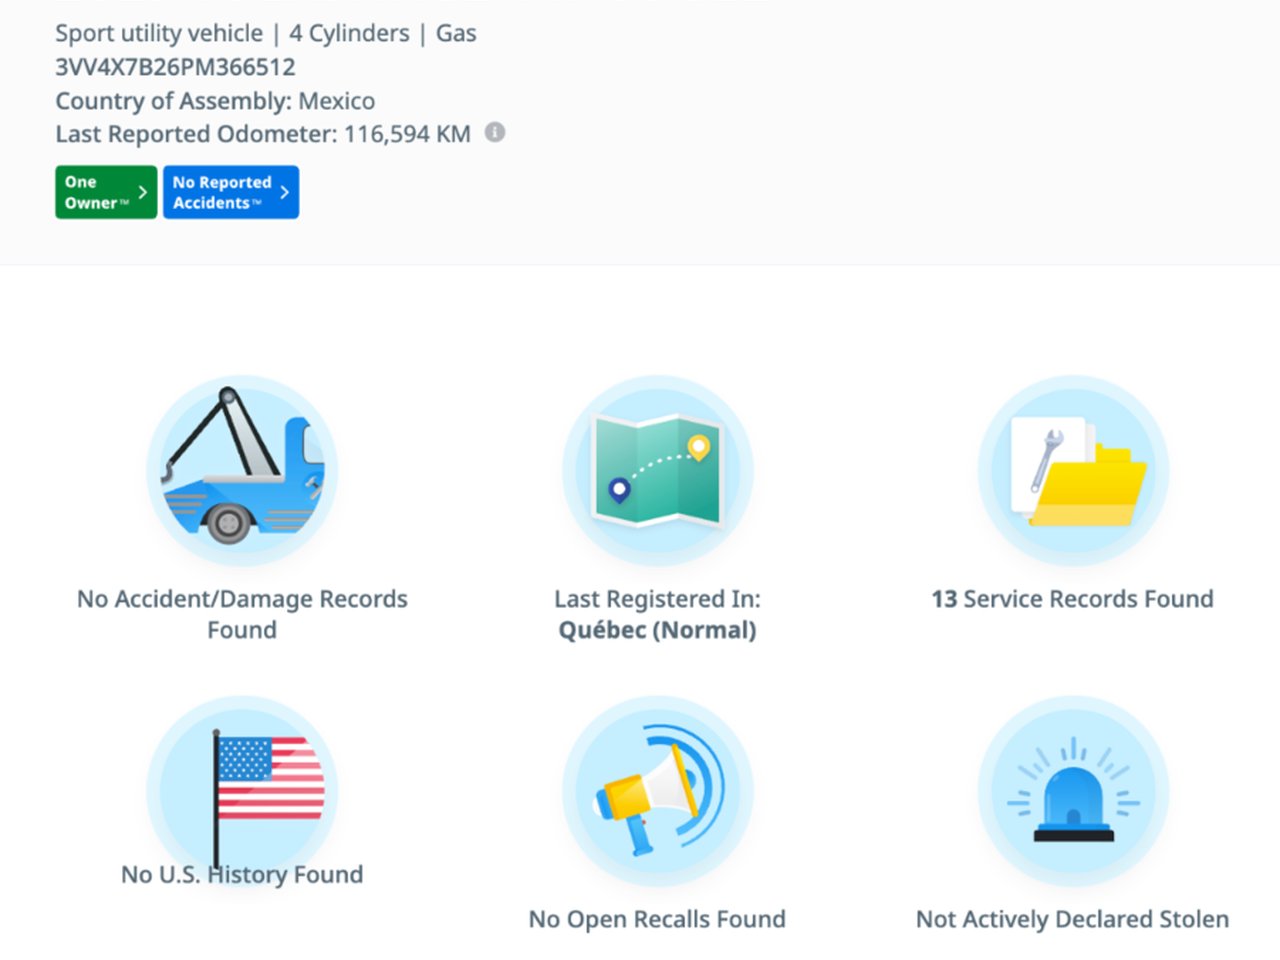The height and width of the screenshot is (960, 1280).
Task: Click "Last Reported Odometer: 116,594 KM" text
Action: click(263, 134)
